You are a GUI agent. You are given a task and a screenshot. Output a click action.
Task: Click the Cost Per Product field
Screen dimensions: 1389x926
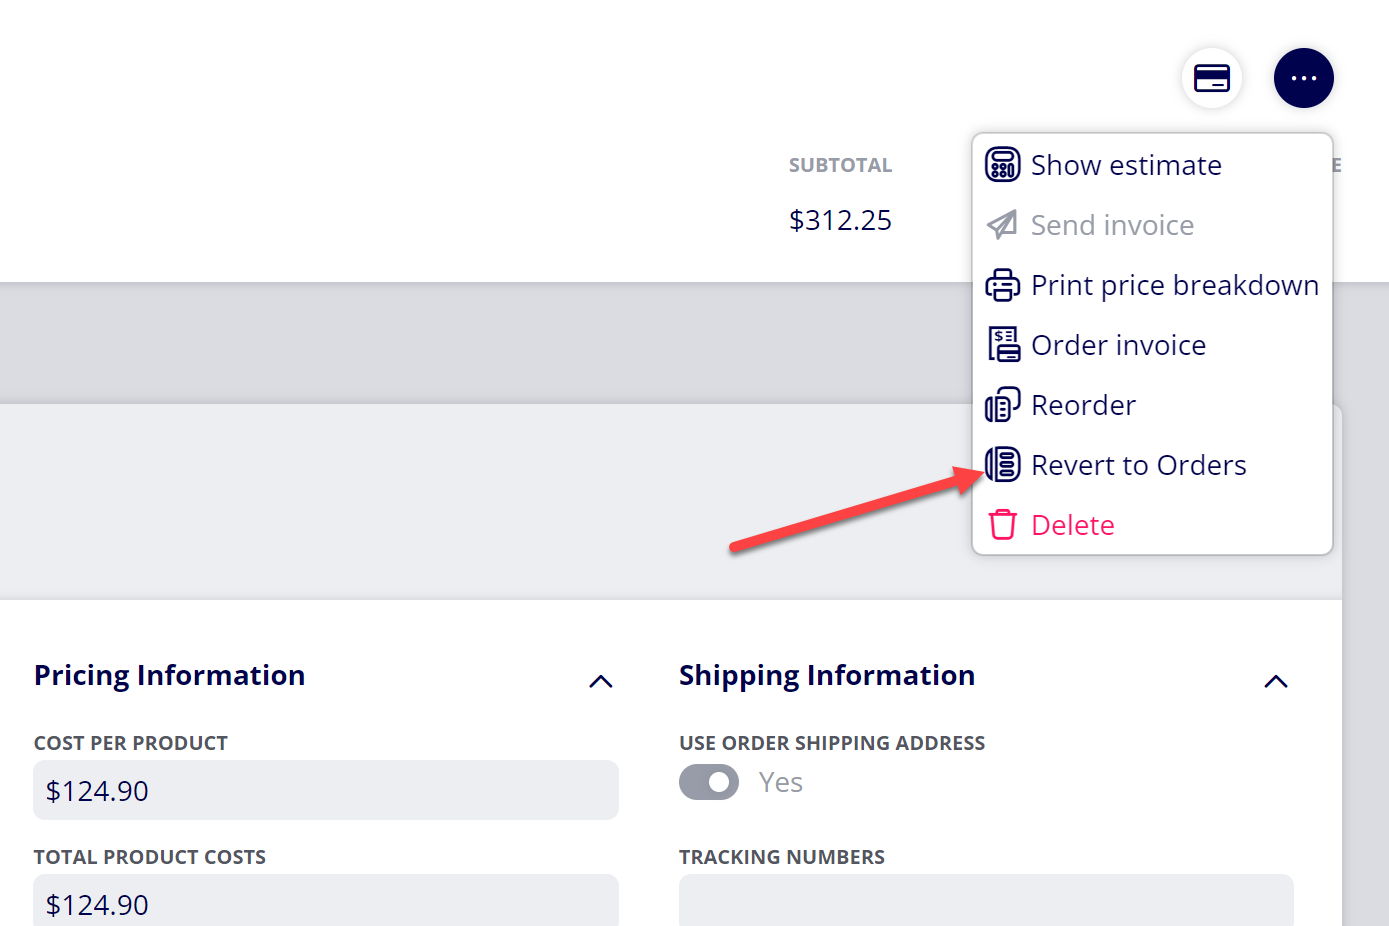pyautogui.click(x=326, y=790)
